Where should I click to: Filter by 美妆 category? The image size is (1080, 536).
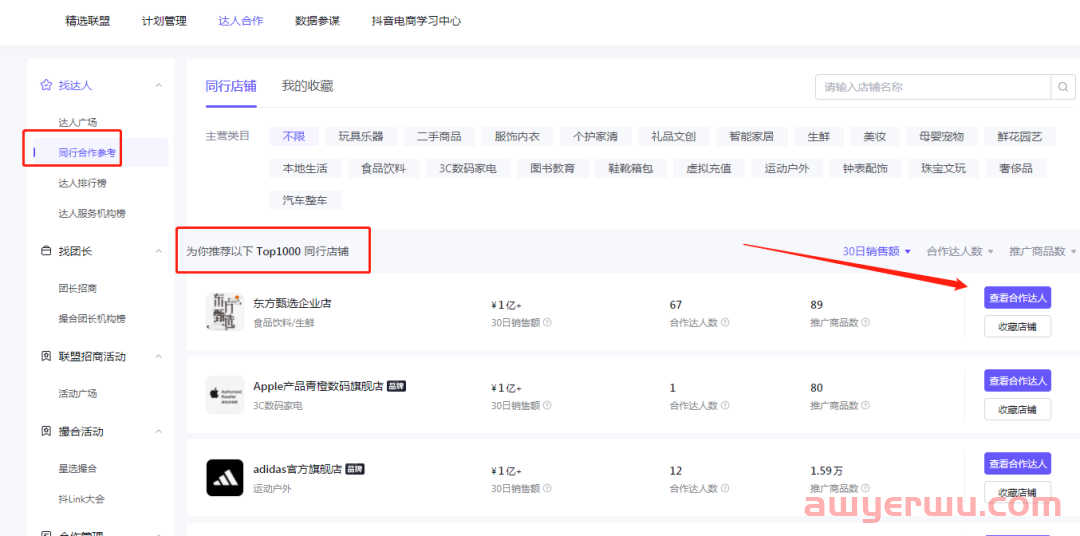875,136
